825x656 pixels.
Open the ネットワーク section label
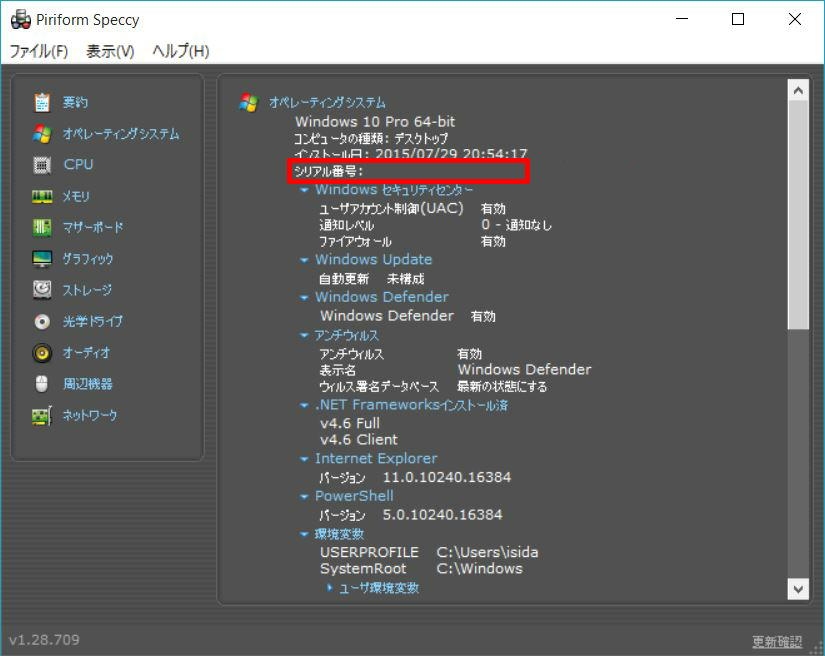pyautogui.click(x=89, y=415)
